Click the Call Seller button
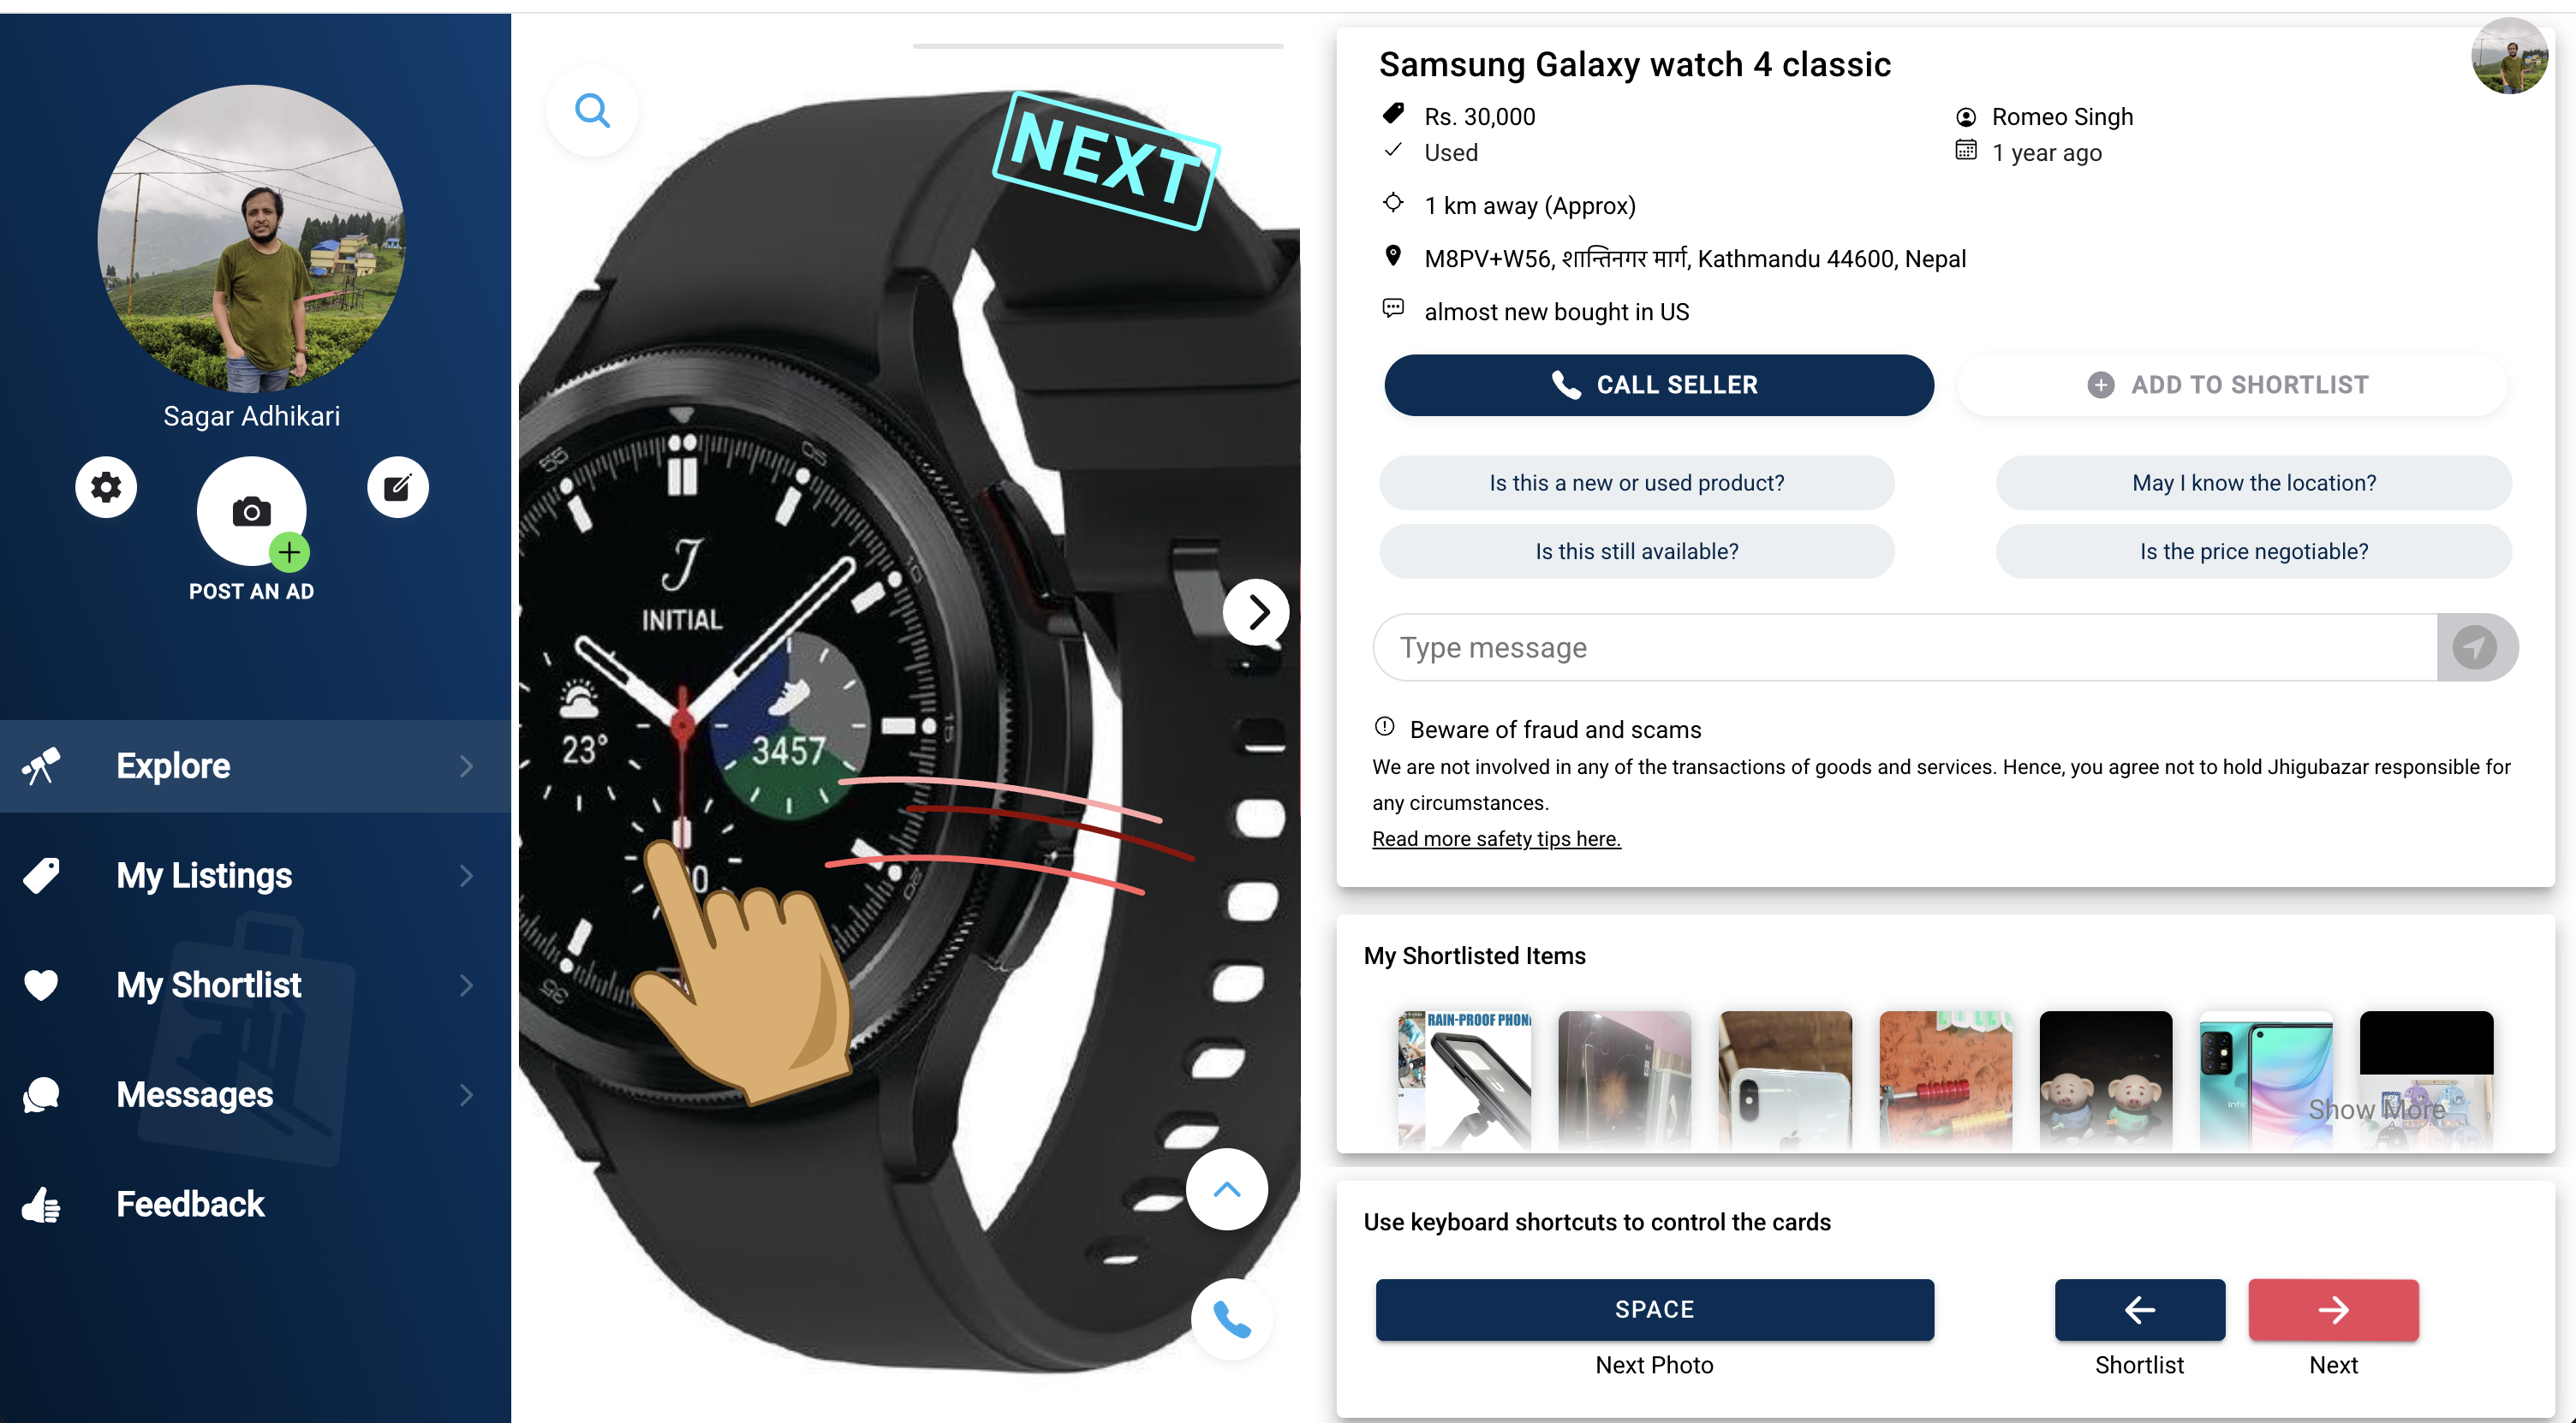Image resolution: width=2576 pixels, height=1423 pixels. 1658,385
